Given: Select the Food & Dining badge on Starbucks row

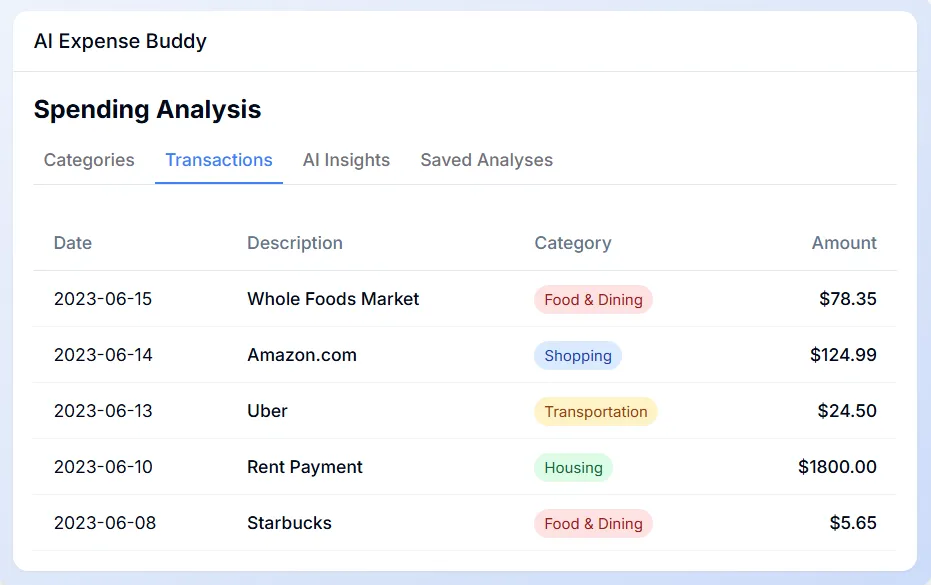Looking at the screenshot, I should click(592, 523).
